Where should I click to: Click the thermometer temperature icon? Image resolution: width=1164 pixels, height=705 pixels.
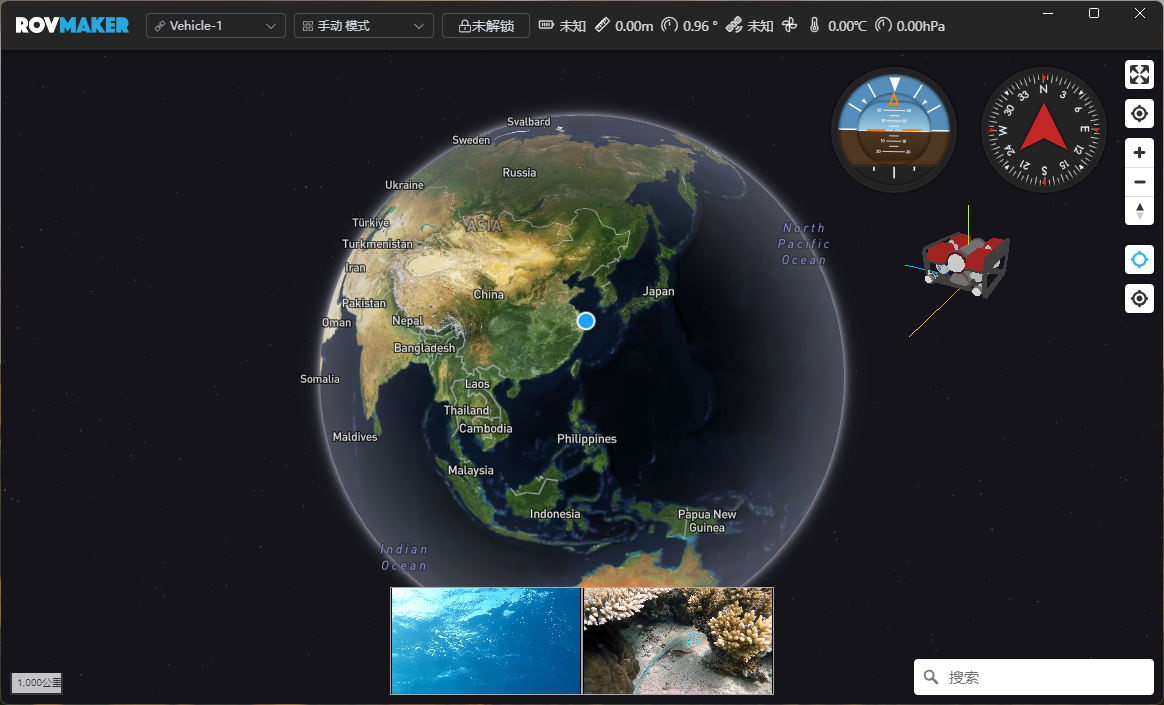[814, 25]
